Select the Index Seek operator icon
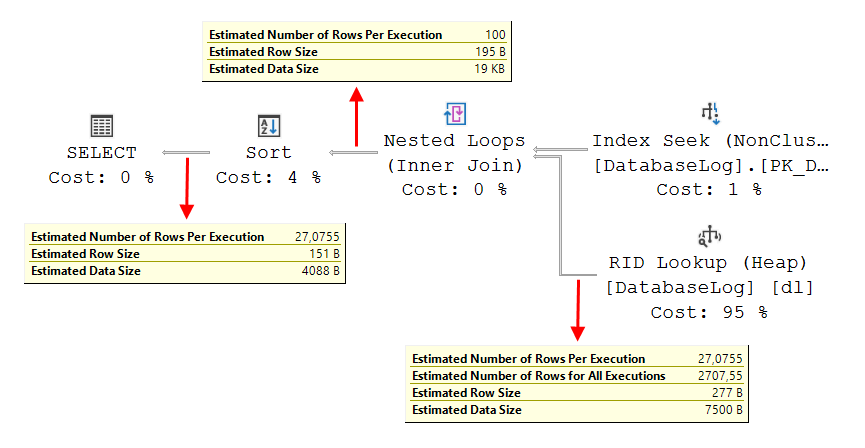The image size is (865, 448). 710,113
